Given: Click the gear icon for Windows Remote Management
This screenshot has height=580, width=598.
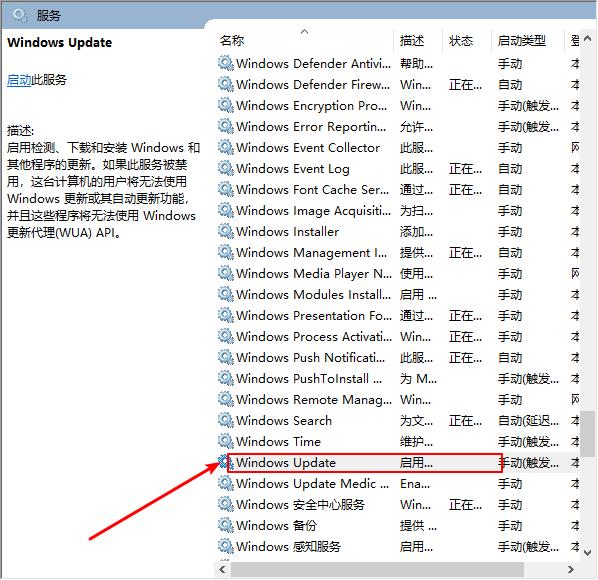Looking at the screenshot, I should 226,399.
